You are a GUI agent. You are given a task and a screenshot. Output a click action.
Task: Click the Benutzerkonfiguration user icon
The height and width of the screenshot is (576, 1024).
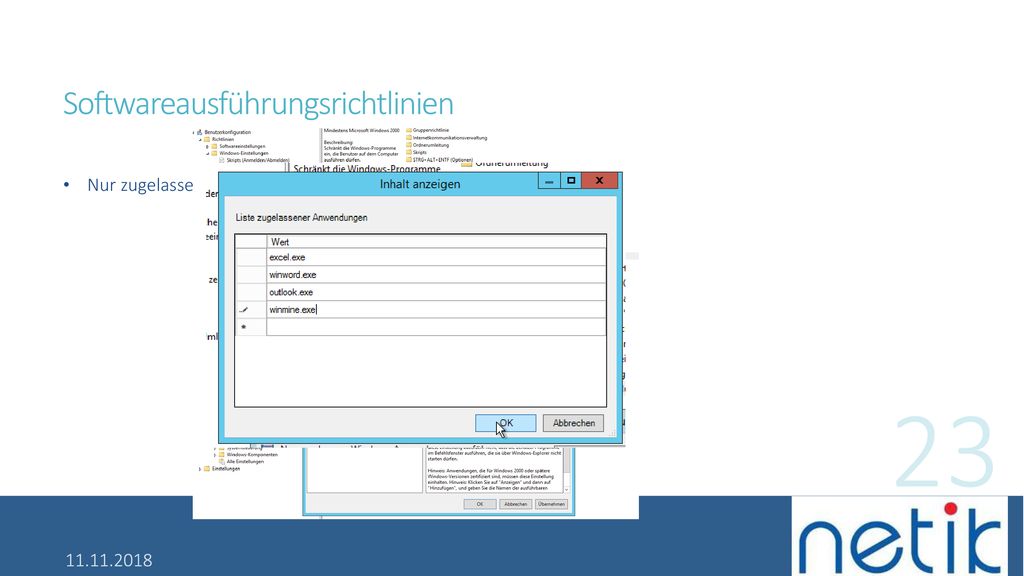coord(200,132)
